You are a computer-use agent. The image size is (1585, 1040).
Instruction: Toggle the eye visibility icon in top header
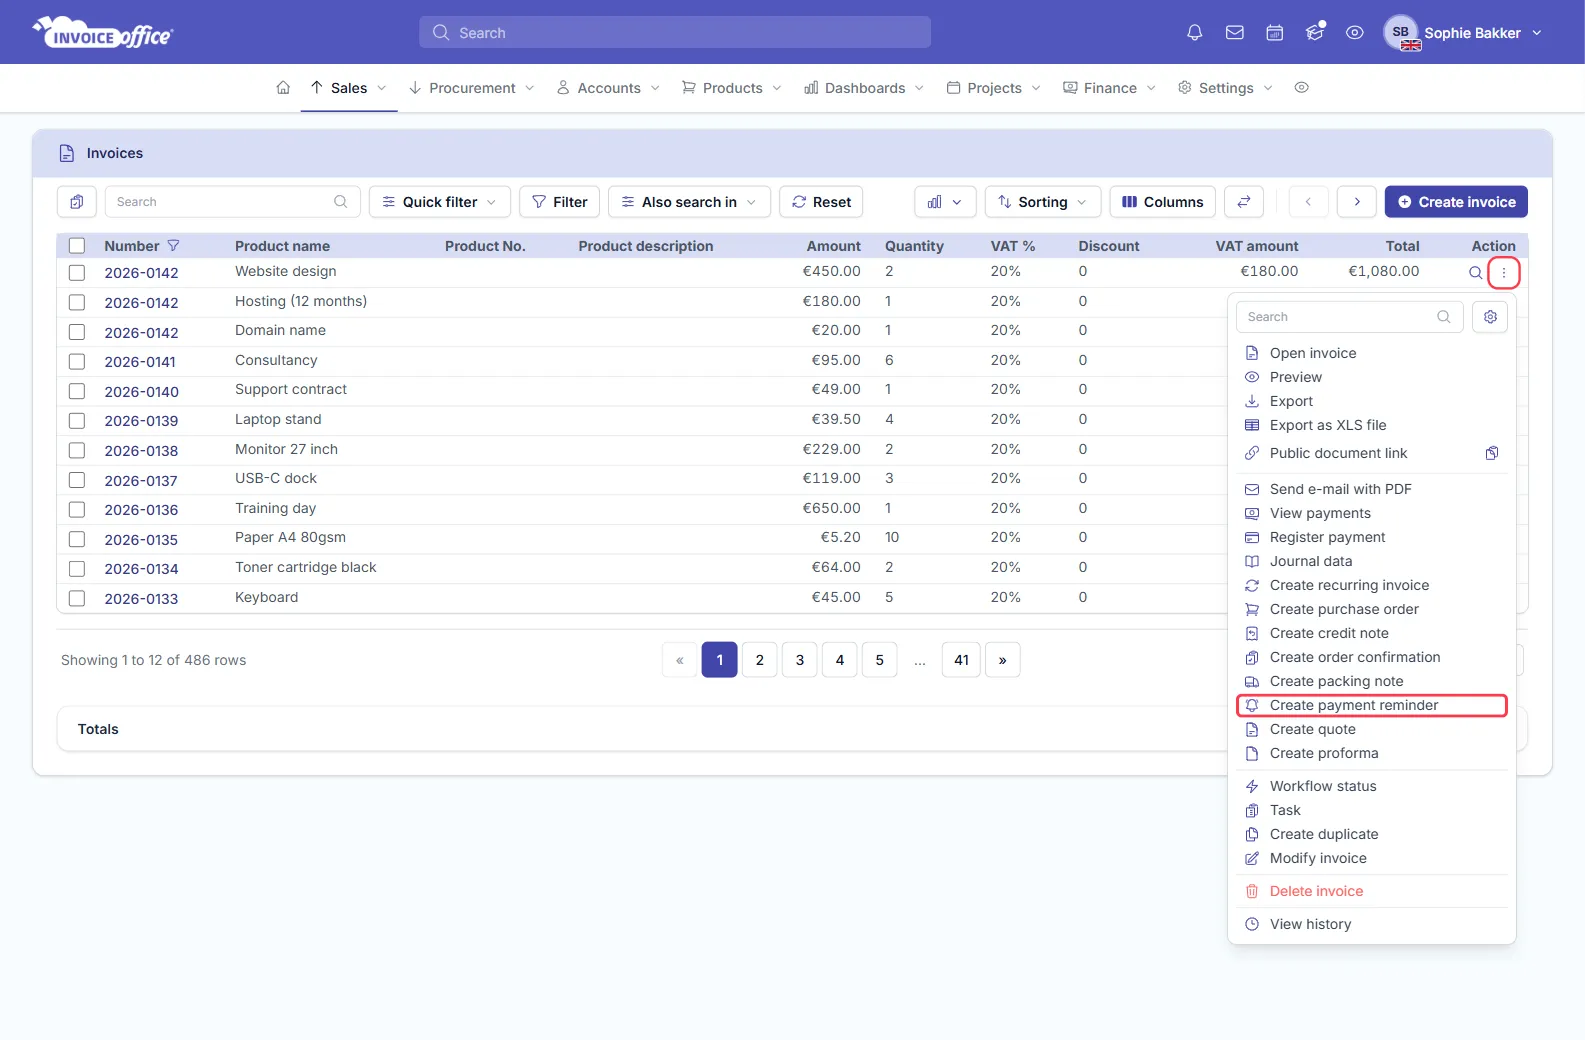coord(1355,33)
